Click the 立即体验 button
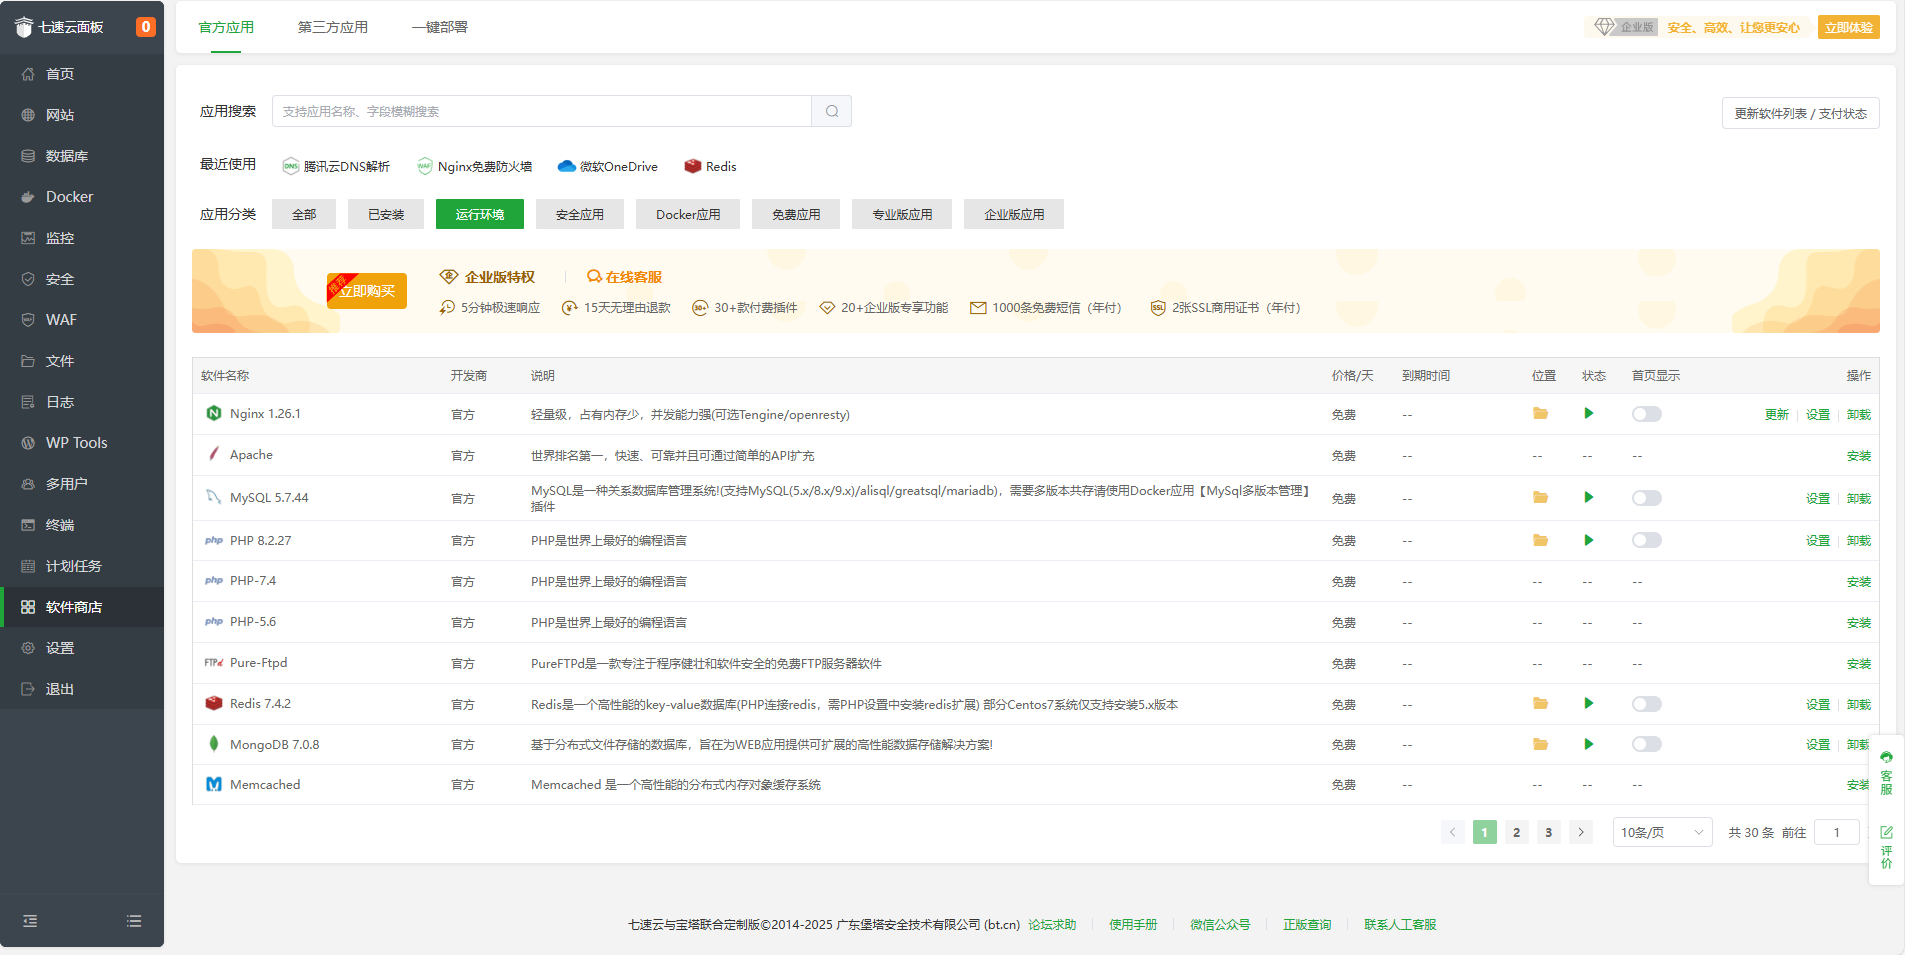Screen dimensions: 1905x955 pyautogui.click(x=1848, y=27)
